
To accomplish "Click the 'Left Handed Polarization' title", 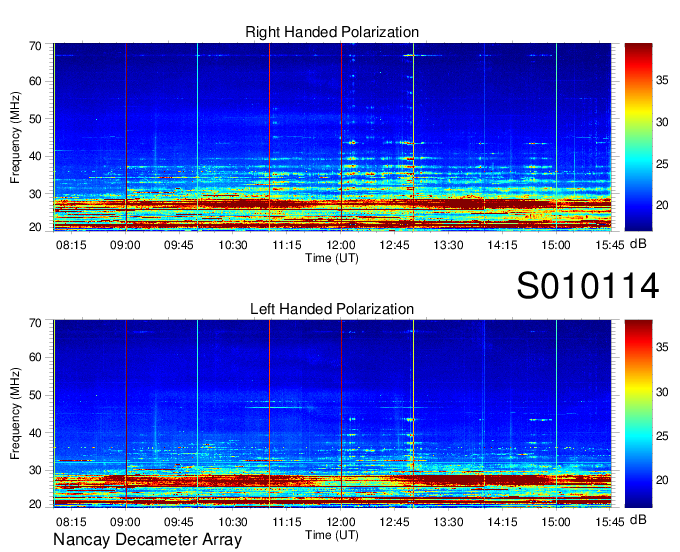I will pyautogui.click(x=332, y=309).
